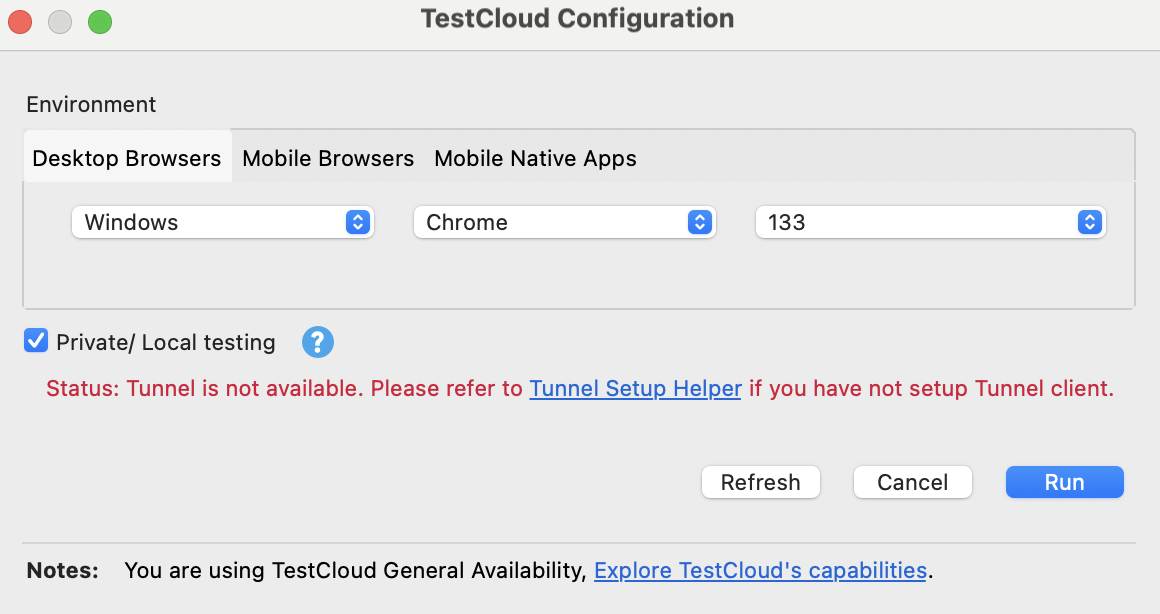The width and height of the screenshot is (1160, 614).
Task: Click Refresh to recheck tunnel status
Action: point(760,482)
